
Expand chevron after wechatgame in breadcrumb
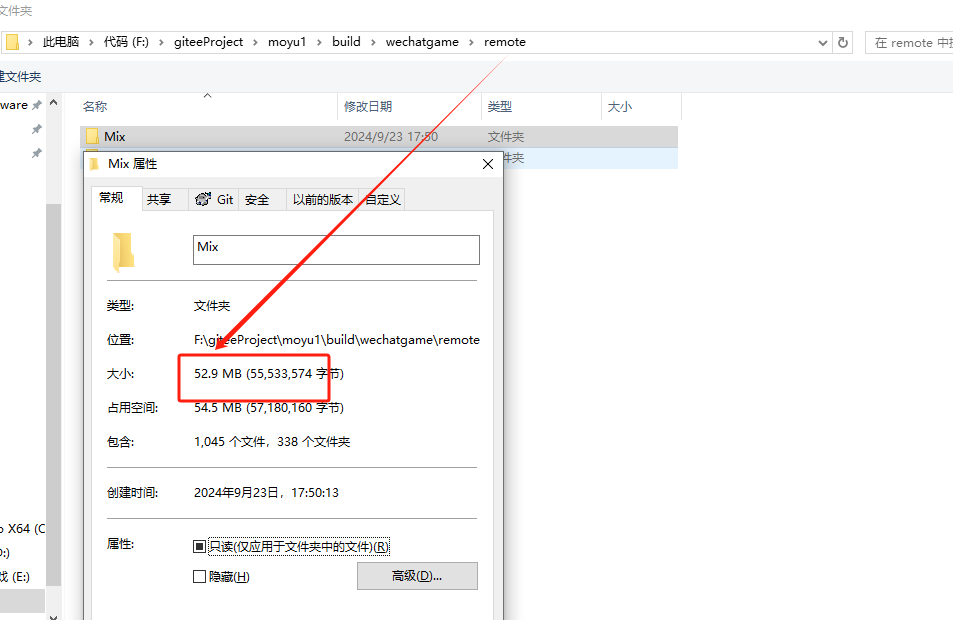[471, 43]
